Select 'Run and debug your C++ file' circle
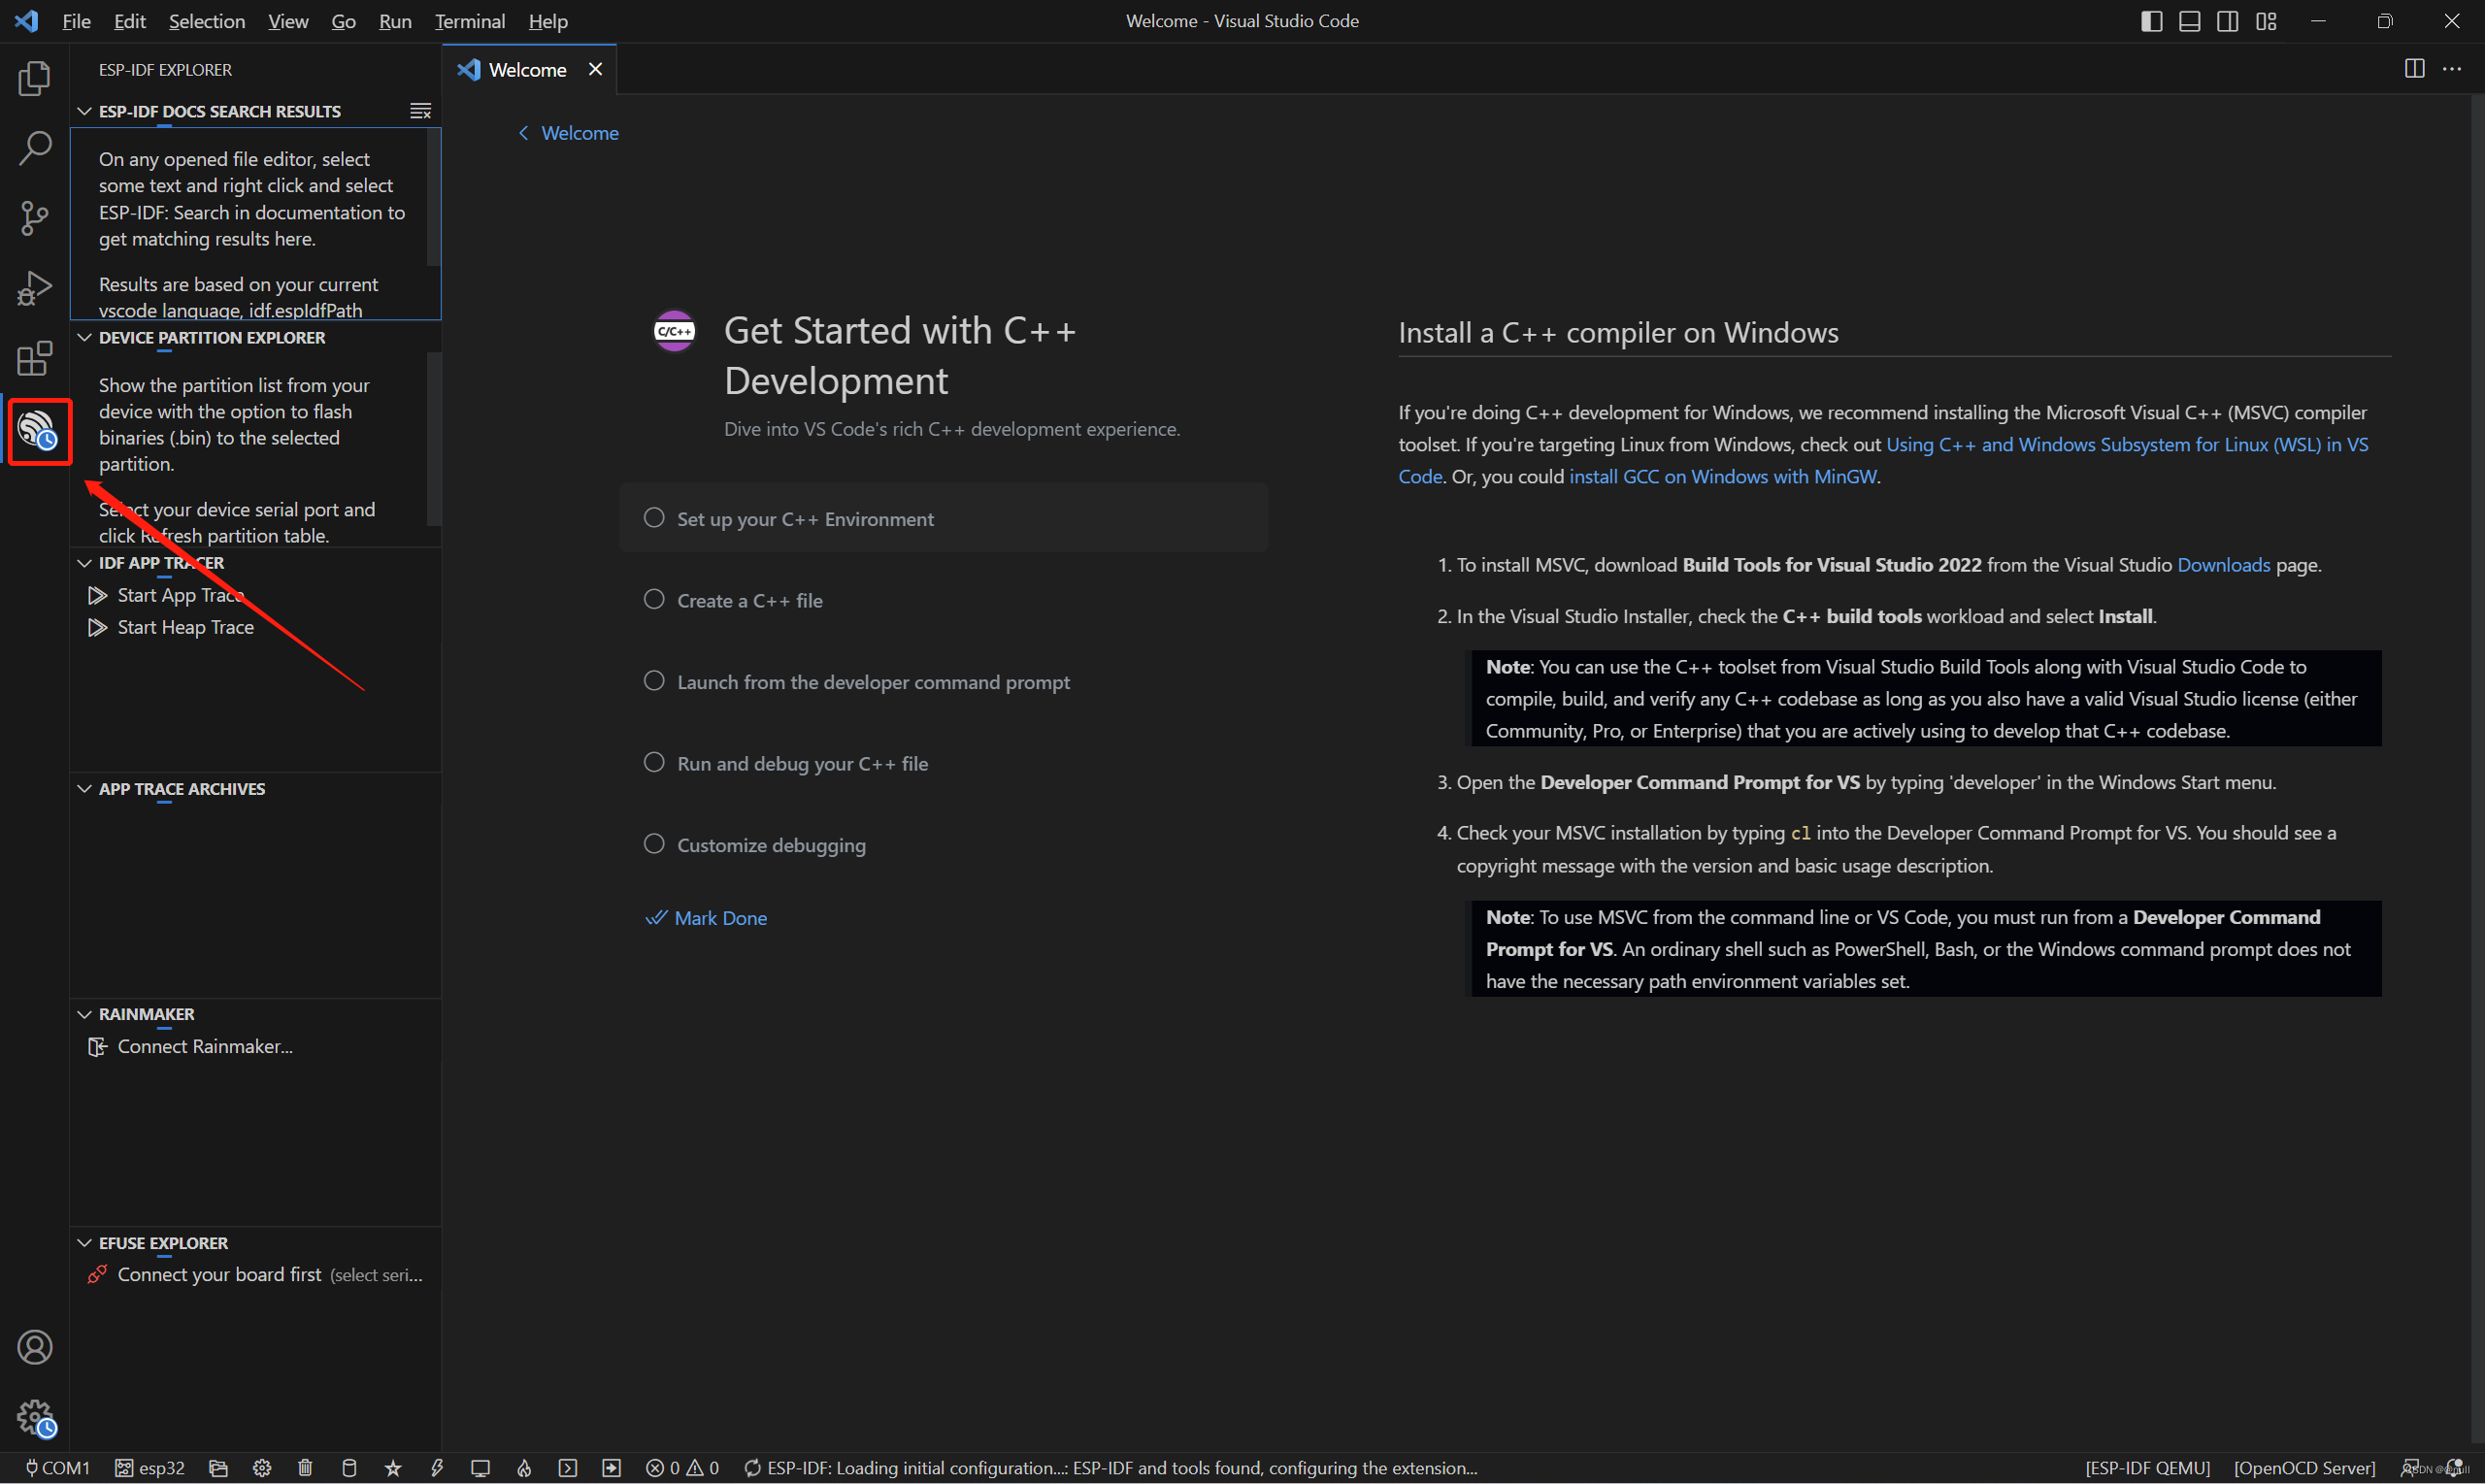The image size is (2485, 1484). [x=654, y=762]
